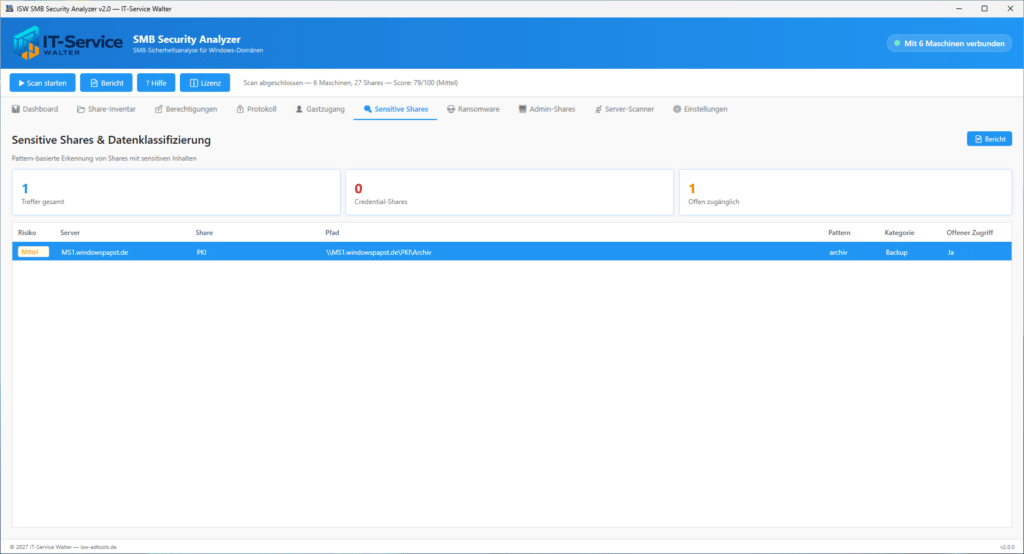Image resolution: width=1024 pixels, height=554 pixels.
Task: Sort by the Pattern column header
Action: click(839, 233)
